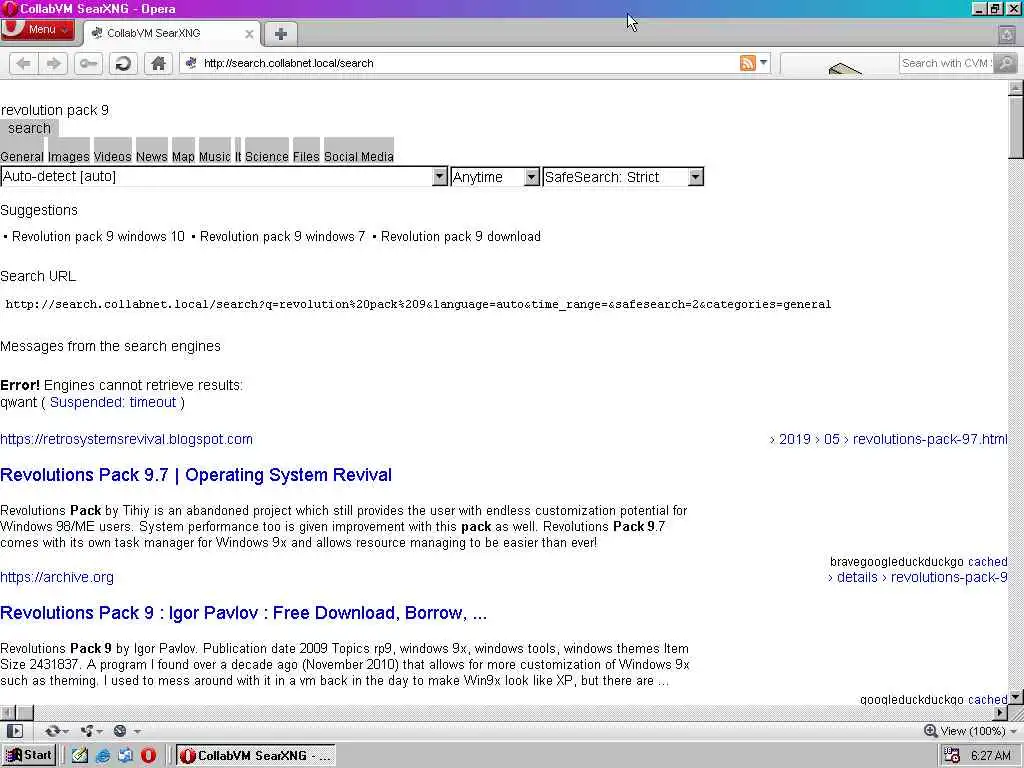Open the Windows Start button

[29, 756]
